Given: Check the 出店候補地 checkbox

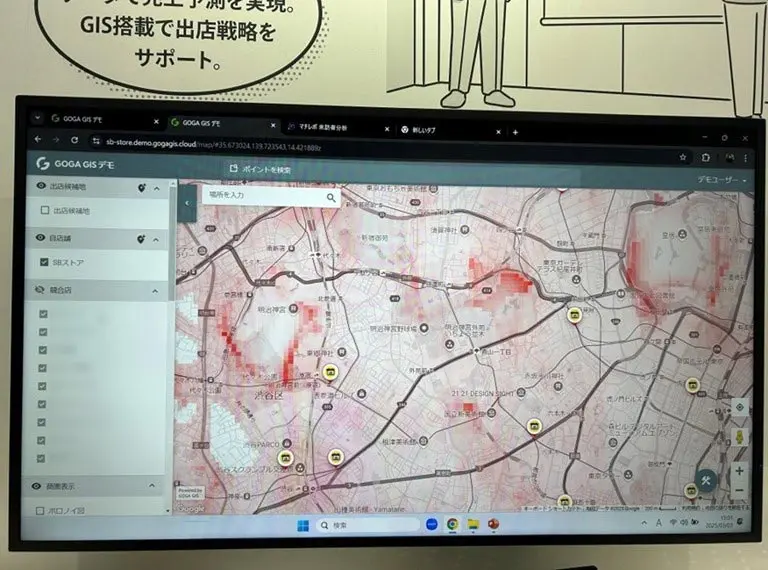Looking at the screenshot, I should pos(45,210).
